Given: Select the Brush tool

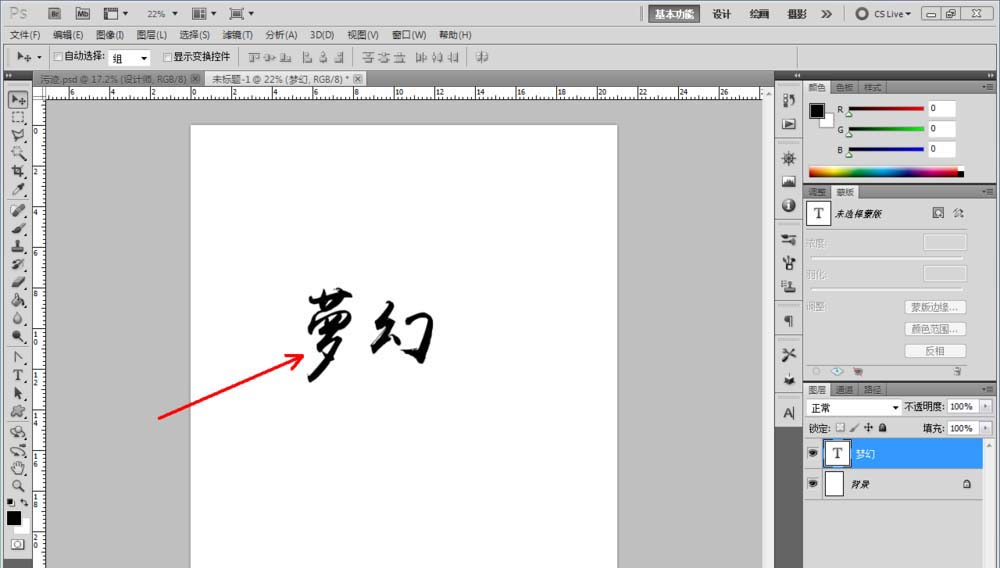Looking at the screenshot, I should (x=18, y=228).
